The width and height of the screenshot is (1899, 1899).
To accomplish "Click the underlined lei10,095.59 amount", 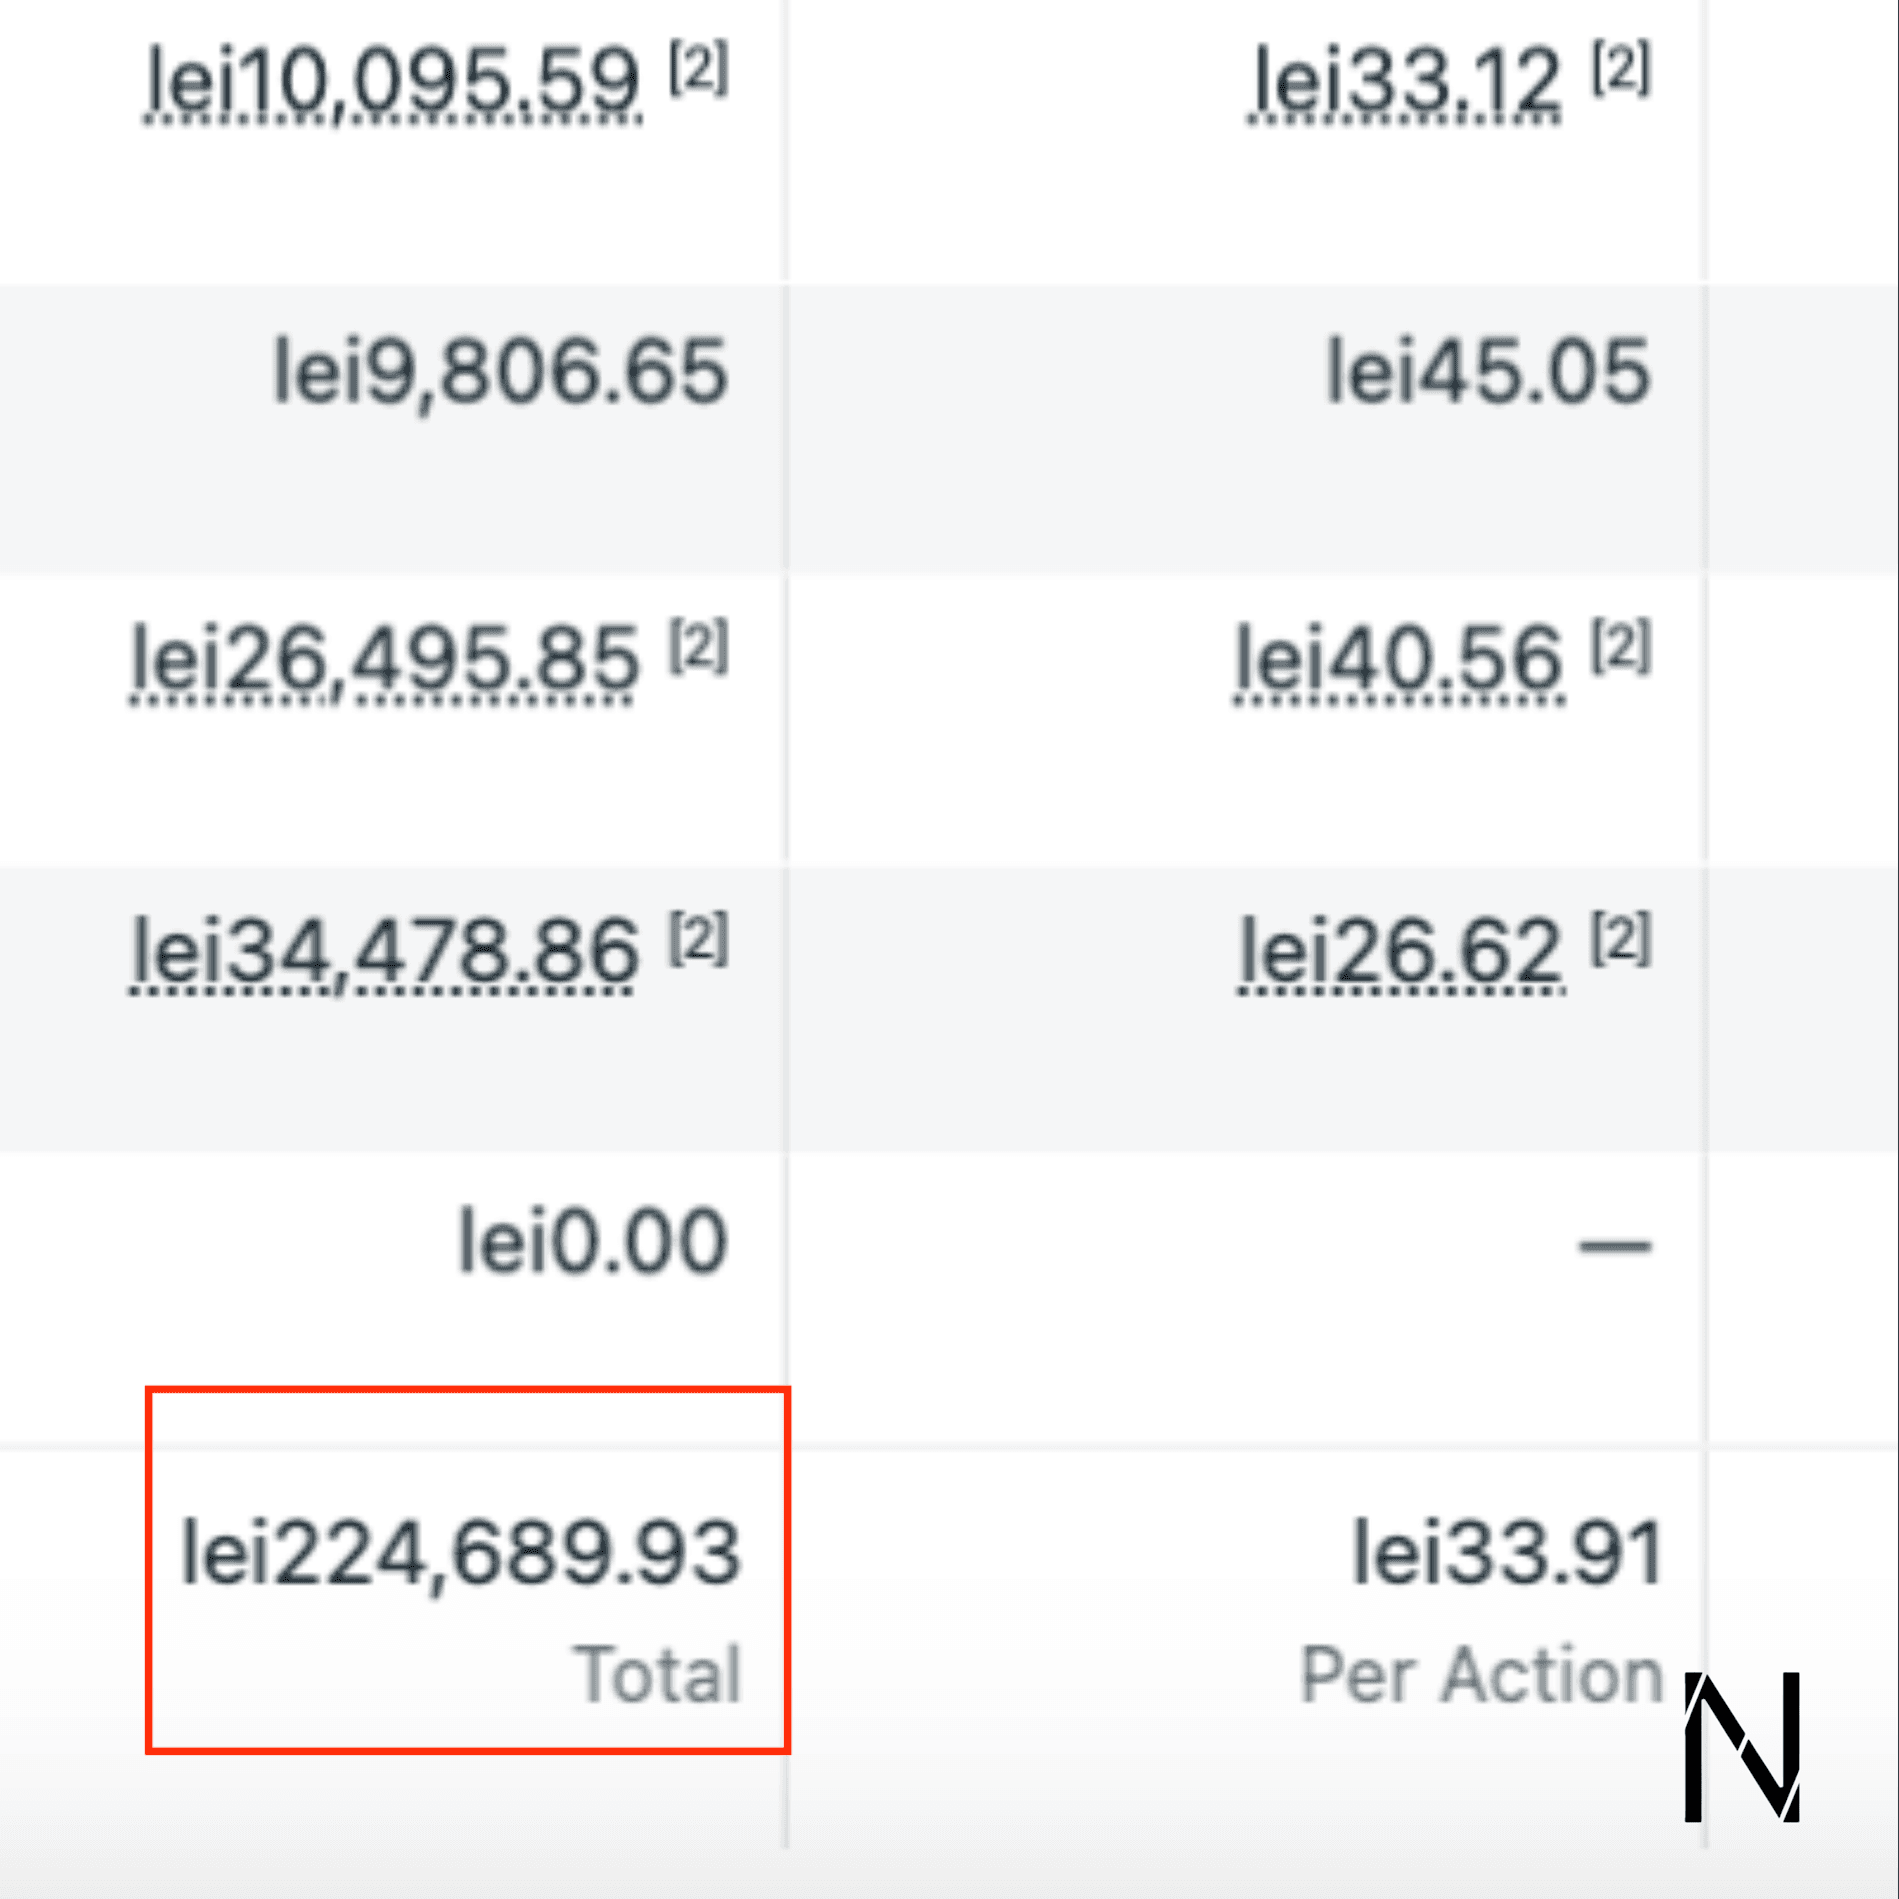I will pyautogui.click(x=392, y=82).
